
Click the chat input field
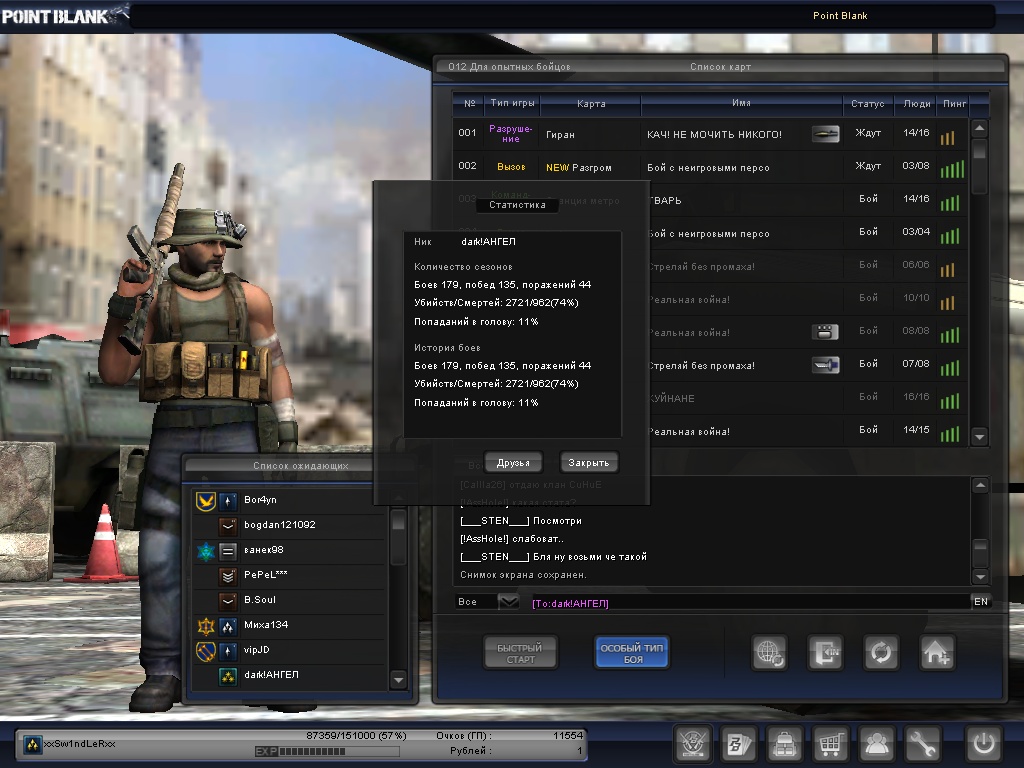tap(748, 602)
